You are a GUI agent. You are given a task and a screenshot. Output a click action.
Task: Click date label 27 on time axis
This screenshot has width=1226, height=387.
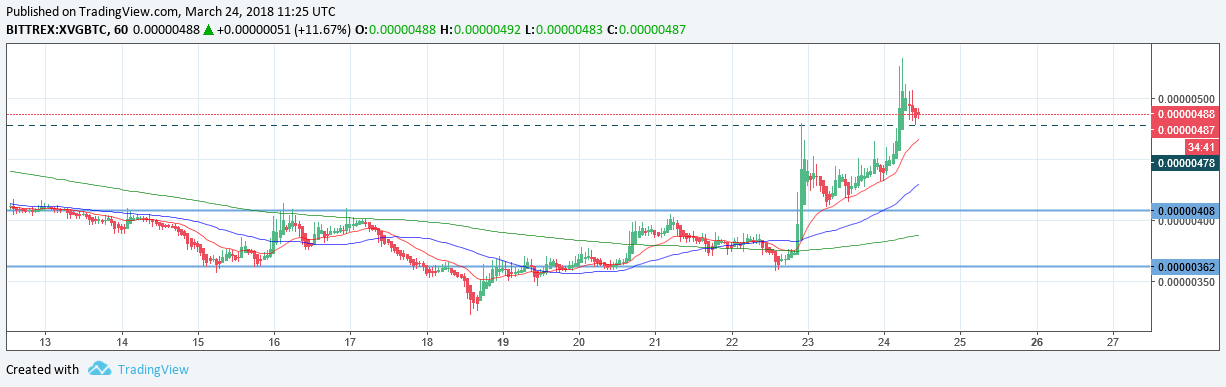[x=1113, y=341]
